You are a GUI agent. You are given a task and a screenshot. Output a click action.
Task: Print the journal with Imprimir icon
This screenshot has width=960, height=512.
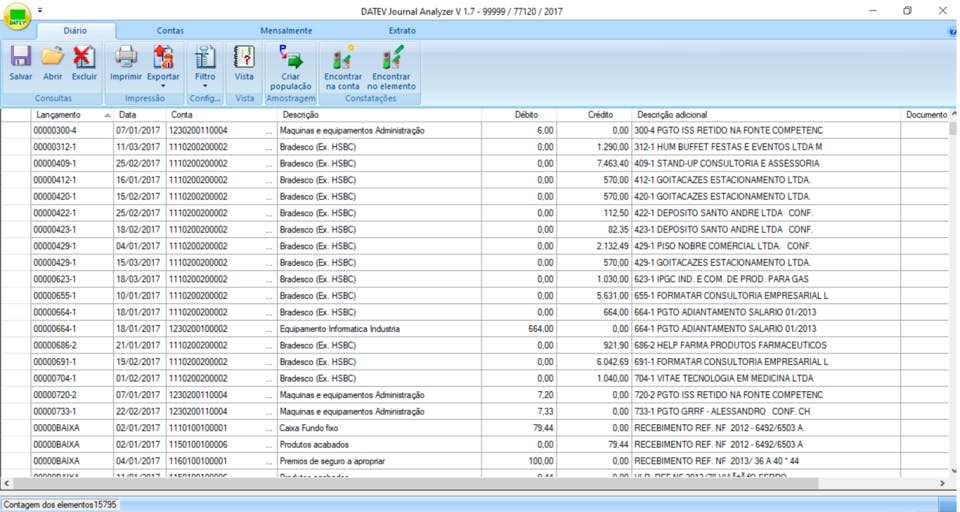pyautogui.click(x=126, y=57)
